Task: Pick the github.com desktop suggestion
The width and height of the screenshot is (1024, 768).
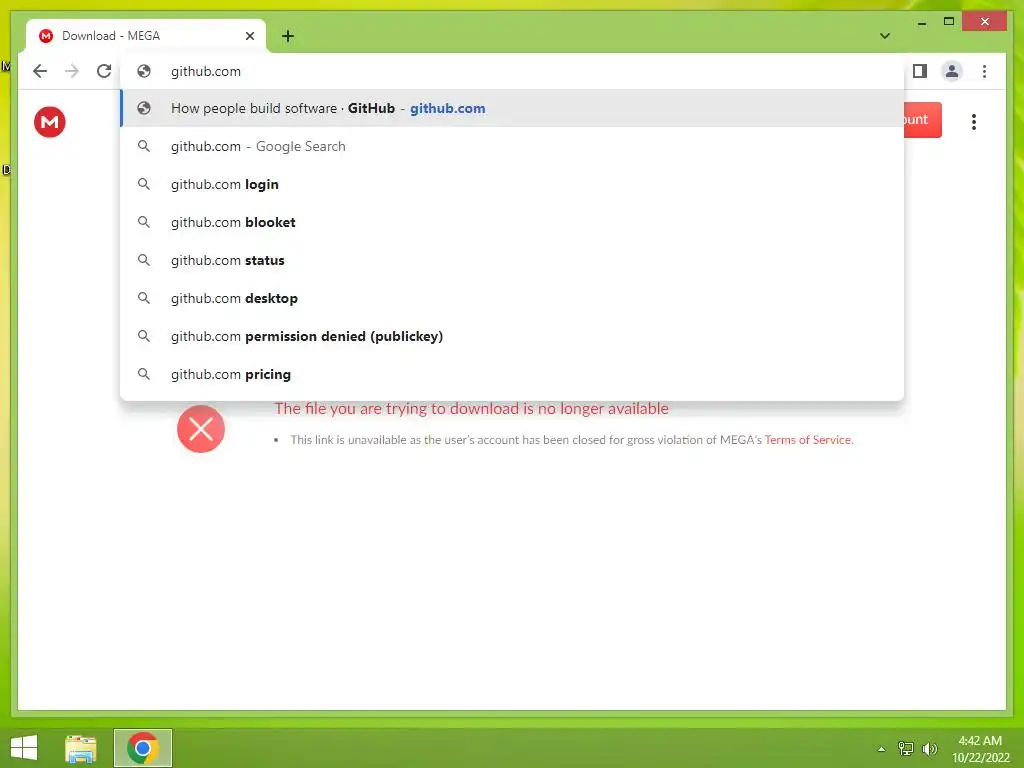Action: pyautogui.click(x=512, y=298)
